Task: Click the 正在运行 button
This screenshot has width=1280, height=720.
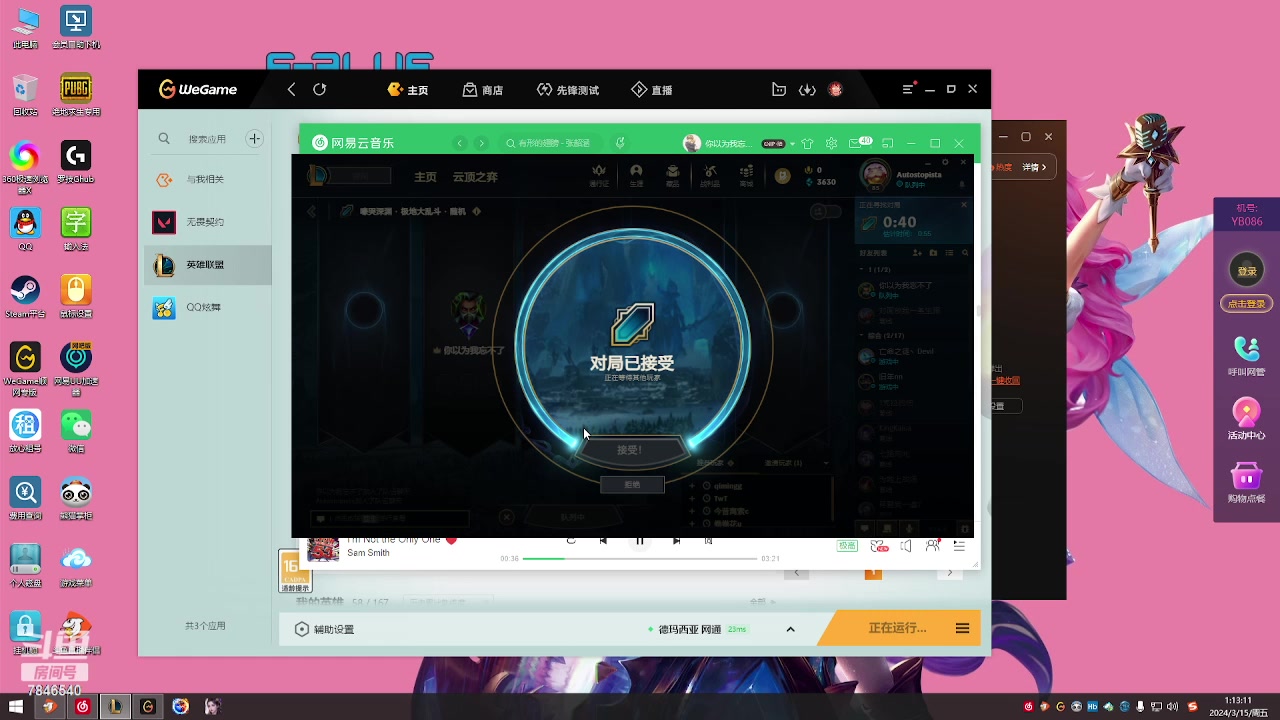Action: (897, 628)
